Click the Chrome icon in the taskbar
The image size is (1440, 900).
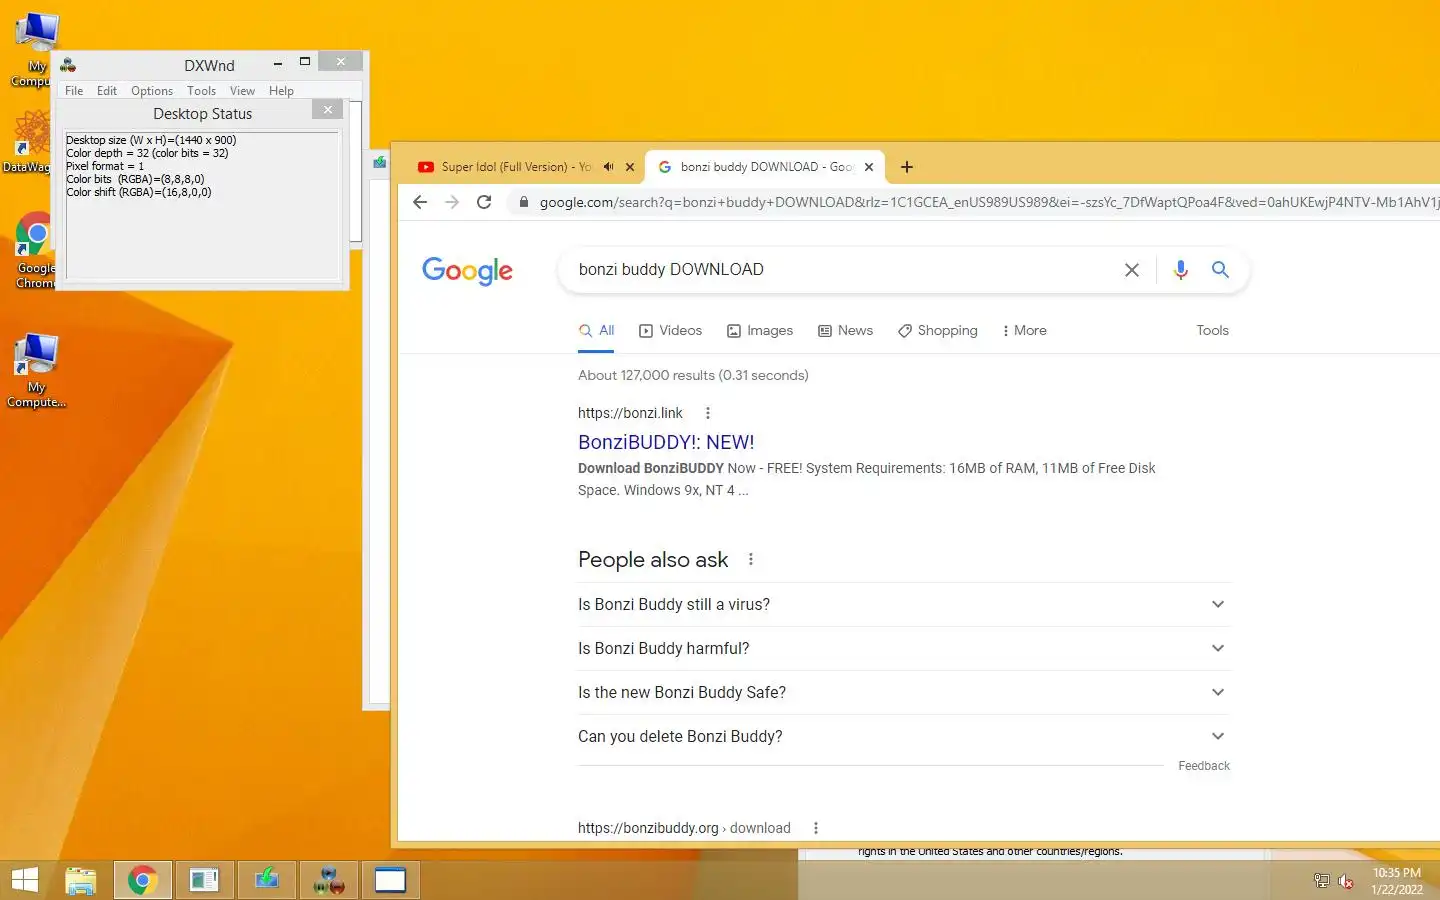pyautogui.click(x=142, y=880)
